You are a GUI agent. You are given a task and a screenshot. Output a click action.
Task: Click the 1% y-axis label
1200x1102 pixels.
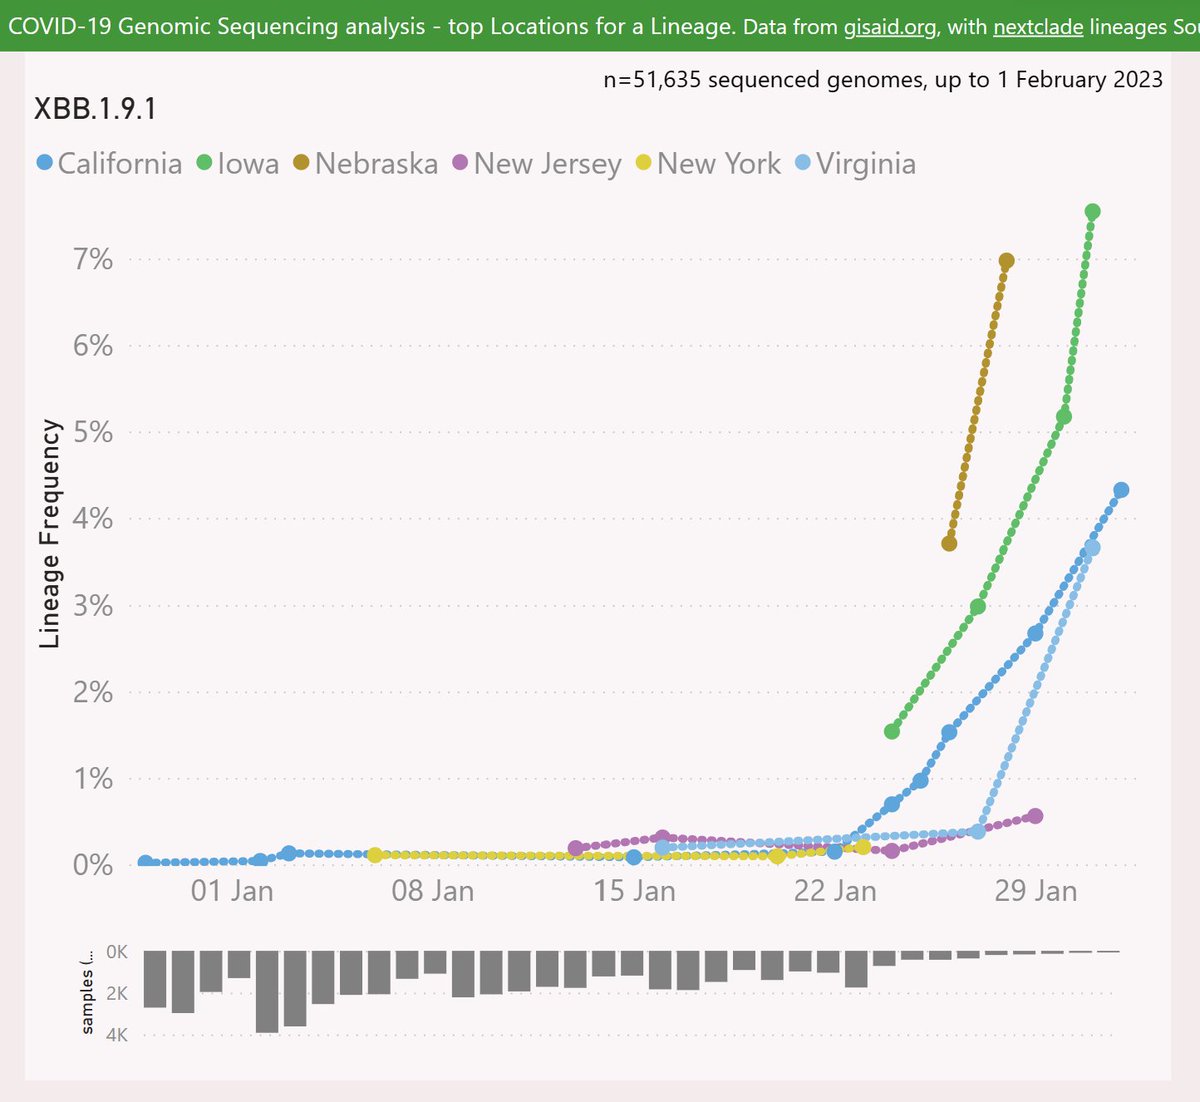click(x=93, y=779)
